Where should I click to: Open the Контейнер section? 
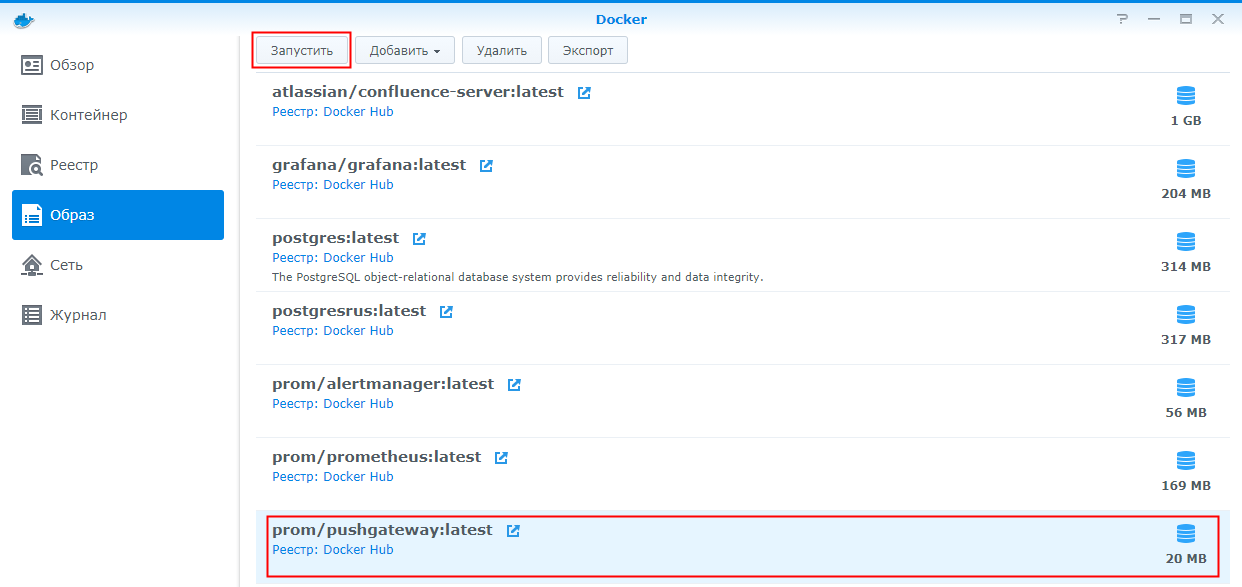[x=88, y=115]
